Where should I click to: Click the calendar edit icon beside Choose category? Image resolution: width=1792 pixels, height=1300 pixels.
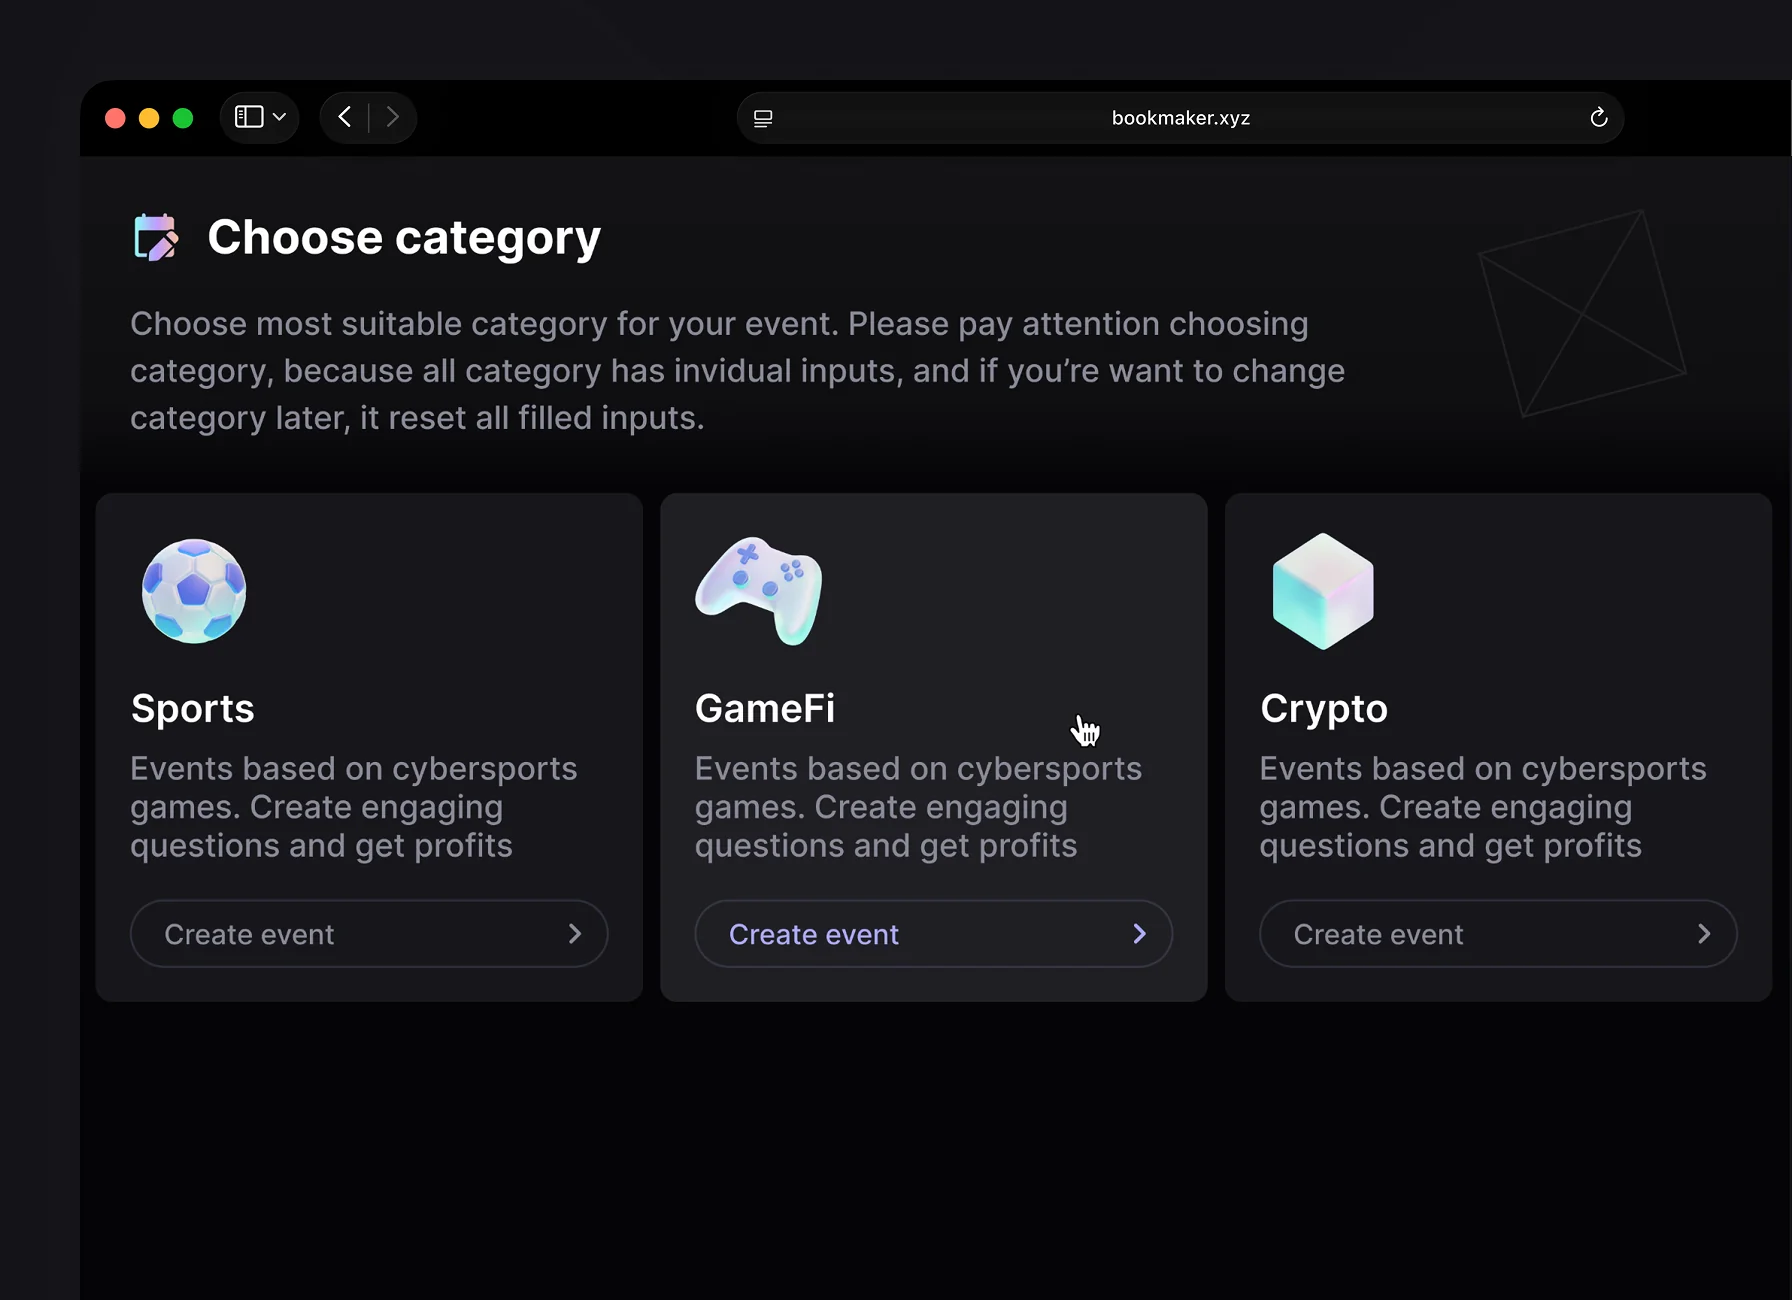pyautogui.click(x=156, y=237)
